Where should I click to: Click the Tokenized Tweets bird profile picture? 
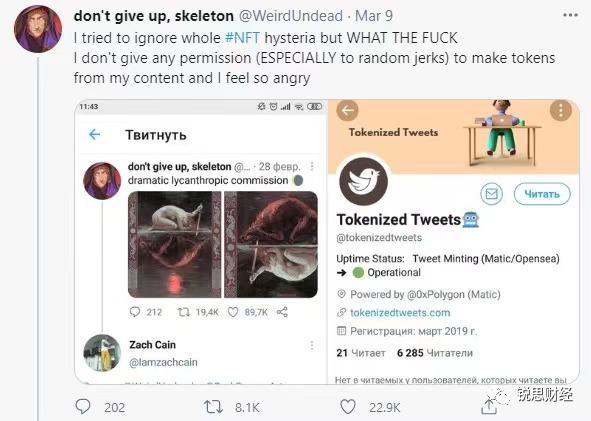[363, 181]
